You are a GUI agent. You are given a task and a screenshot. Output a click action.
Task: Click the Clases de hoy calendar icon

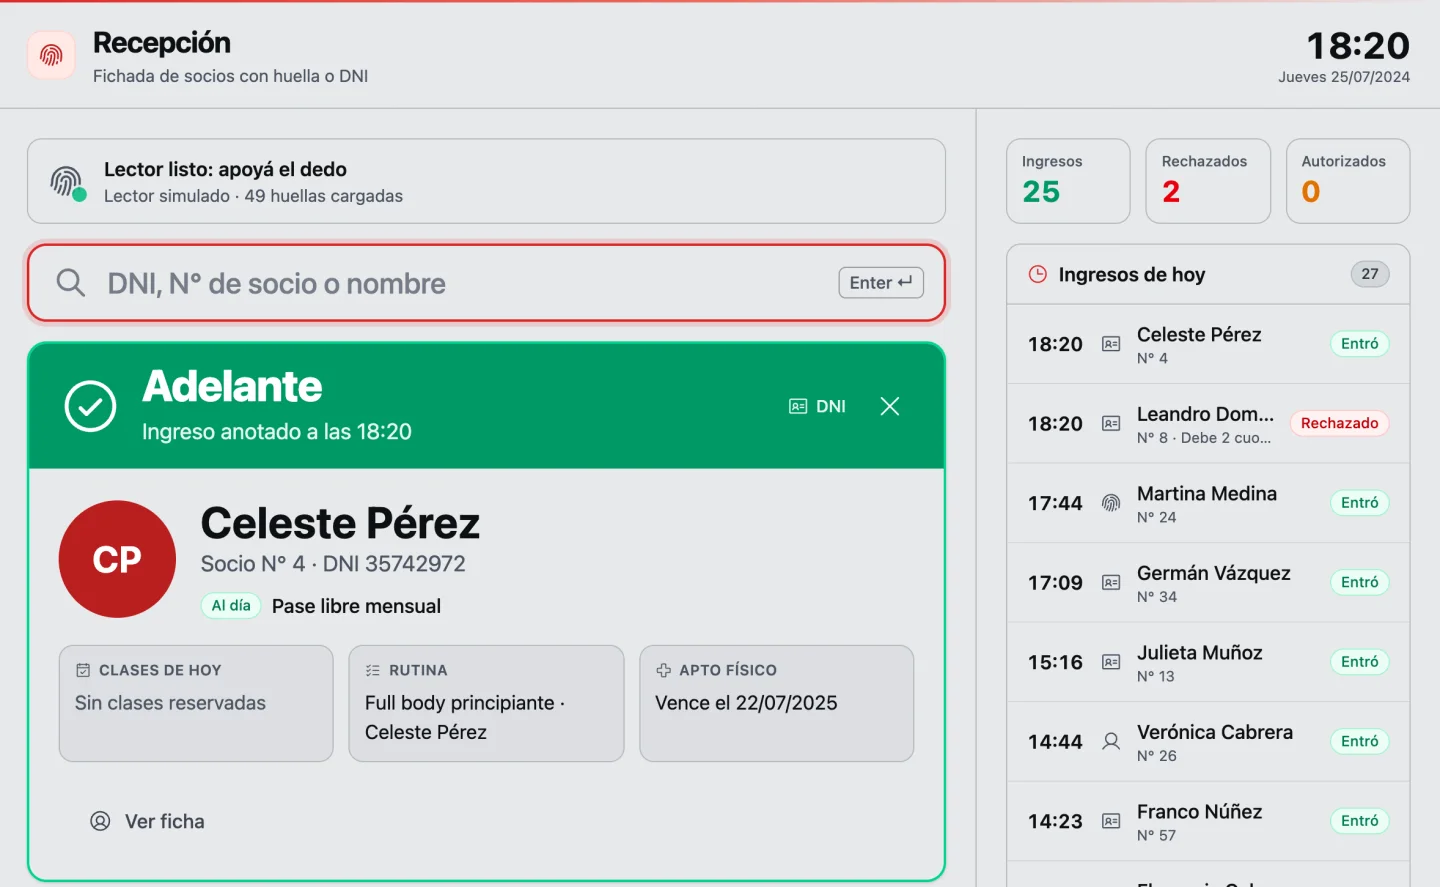(83, 670)
